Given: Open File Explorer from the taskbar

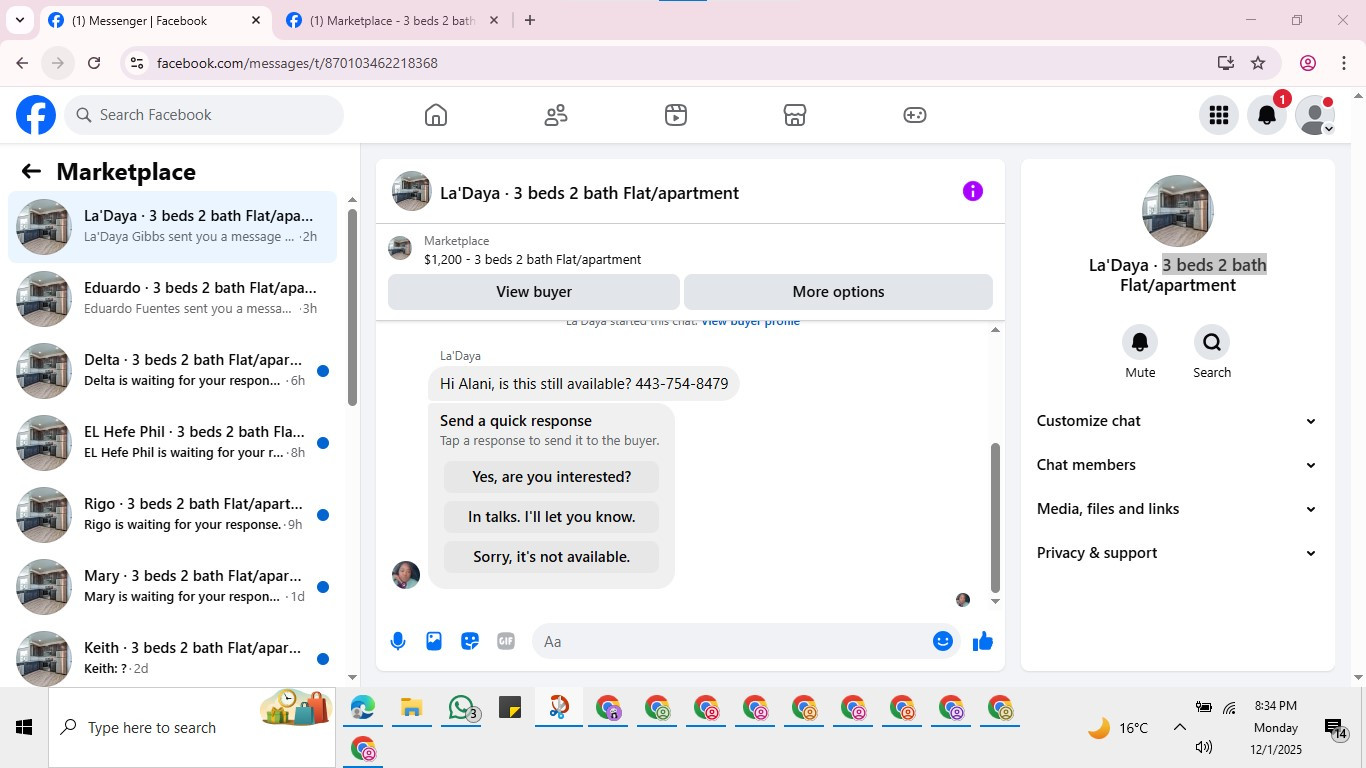Looking at the screenshot, I should tap(411, 709).
